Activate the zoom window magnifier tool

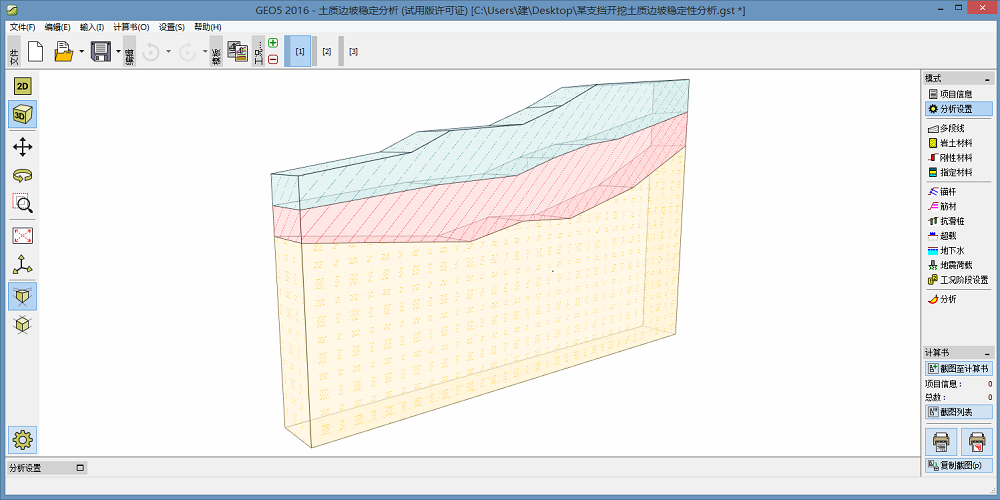point(22,204)
